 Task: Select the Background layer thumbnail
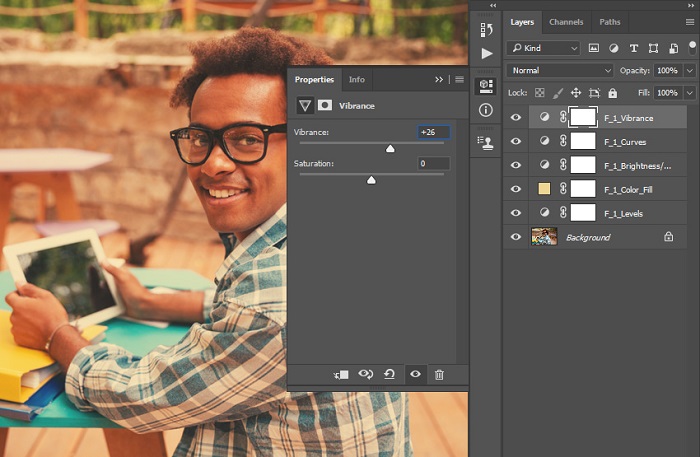point(544,237)
